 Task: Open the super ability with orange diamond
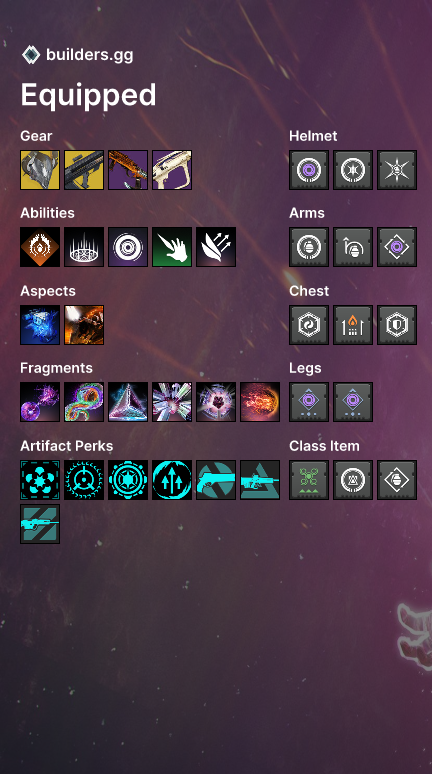[40, 247]
